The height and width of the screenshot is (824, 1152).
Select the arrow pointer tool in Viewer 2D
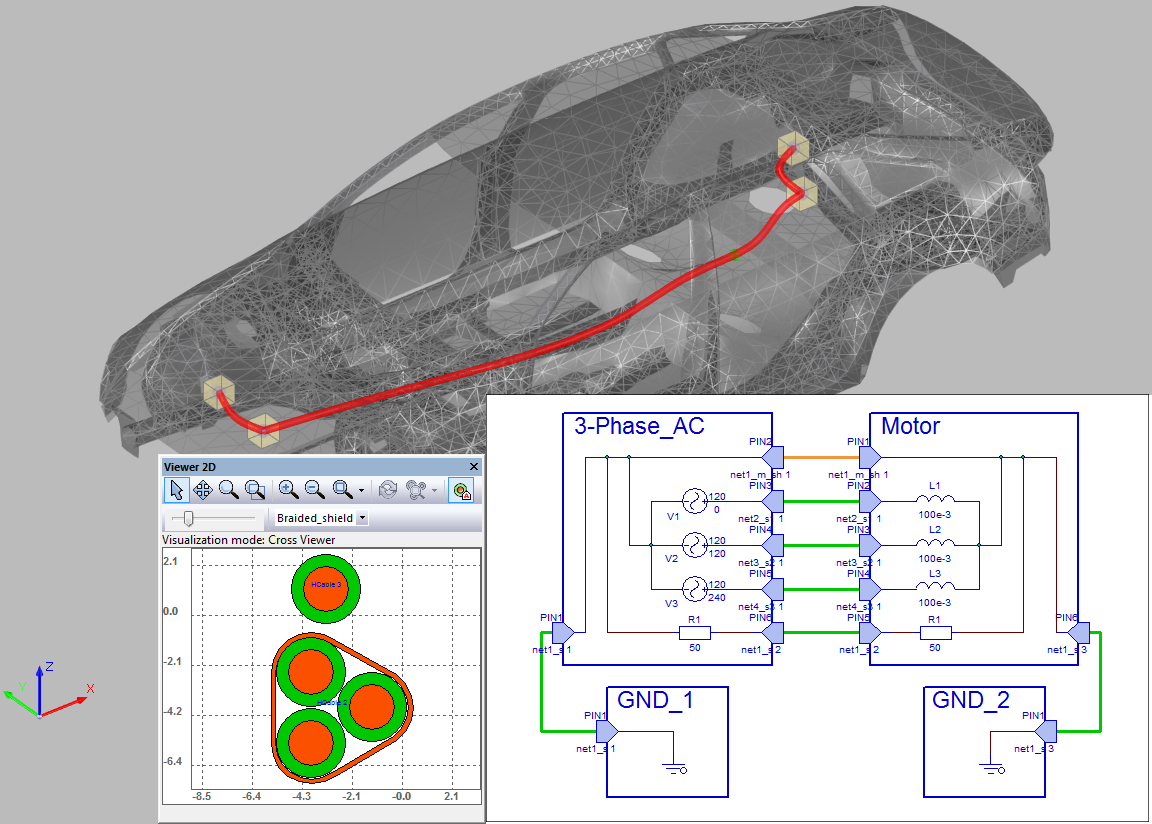pos(177,490)
